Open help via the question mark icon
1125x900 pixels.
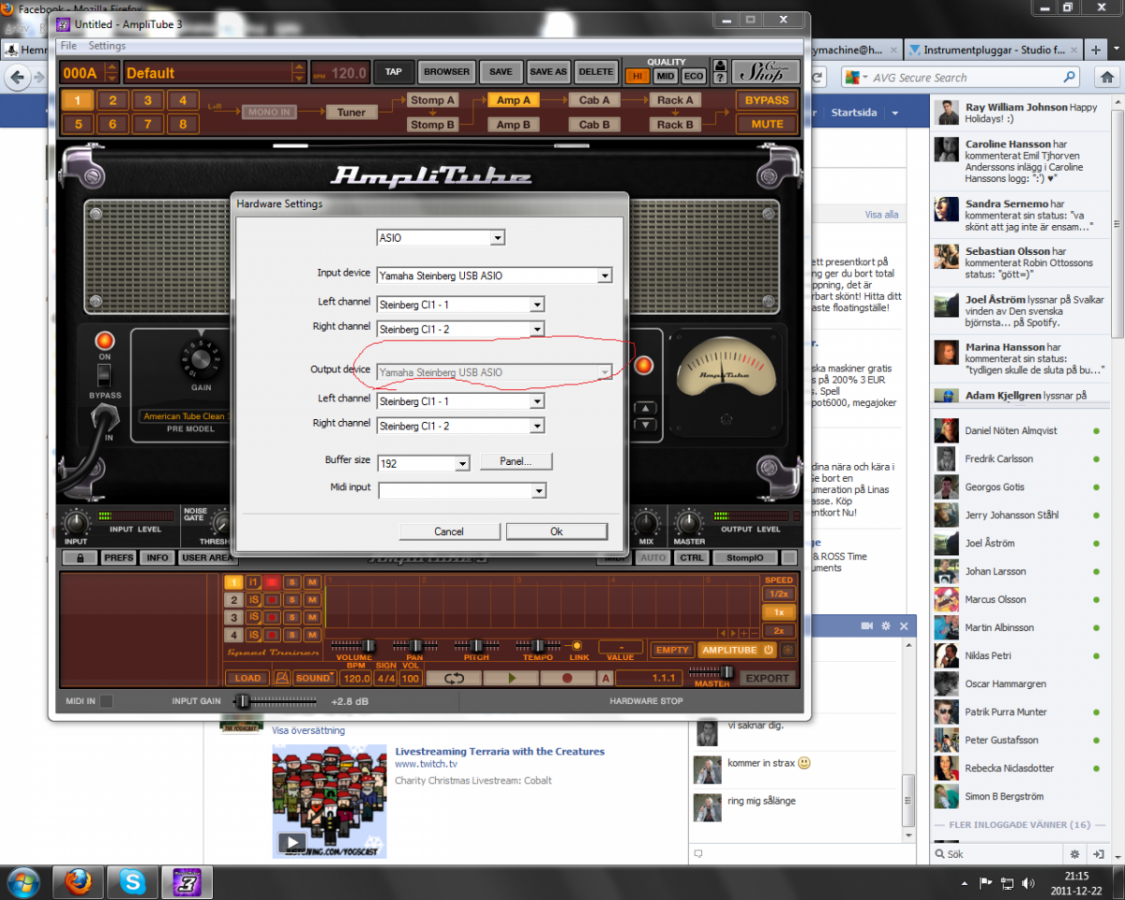(720, 78)
